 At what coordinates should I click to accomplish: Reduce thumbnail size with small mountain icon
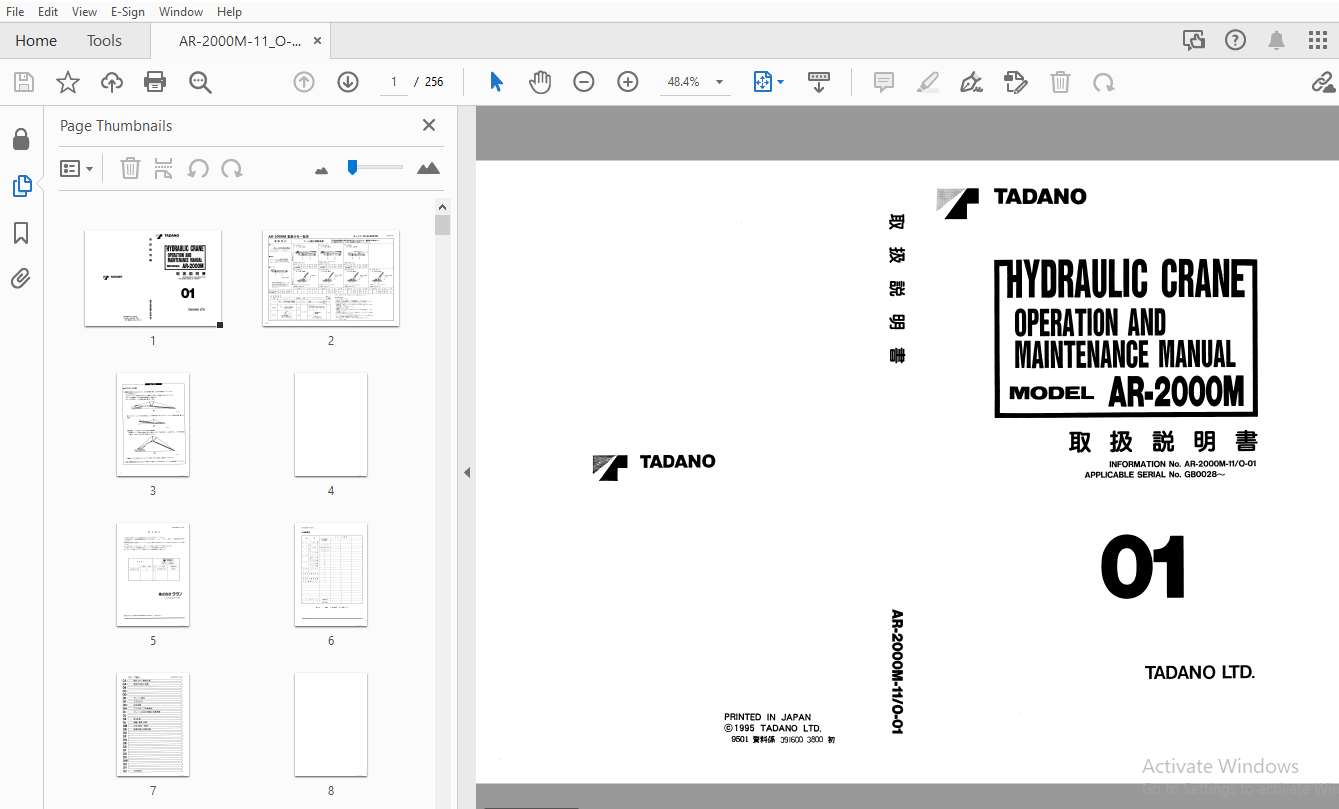(321, 170)
